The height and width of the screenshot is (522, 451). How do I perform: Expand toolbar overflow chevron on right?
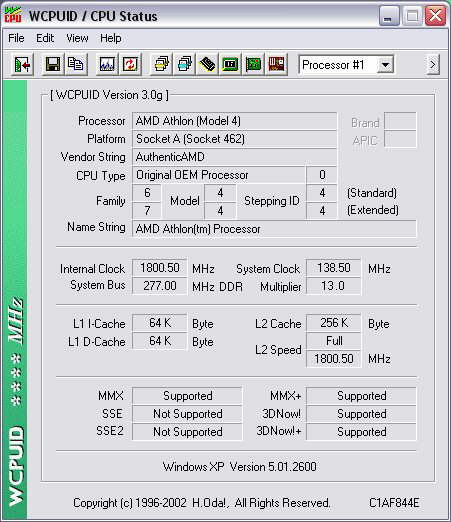coord(433,64)
